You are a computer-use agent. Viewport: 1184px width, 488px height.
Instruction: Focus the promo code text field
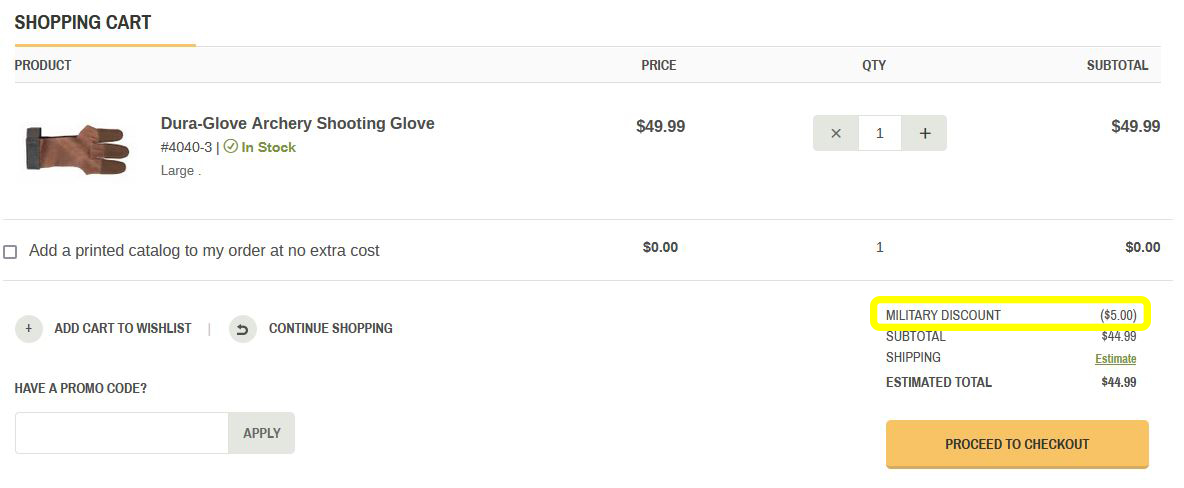(122, 433)
